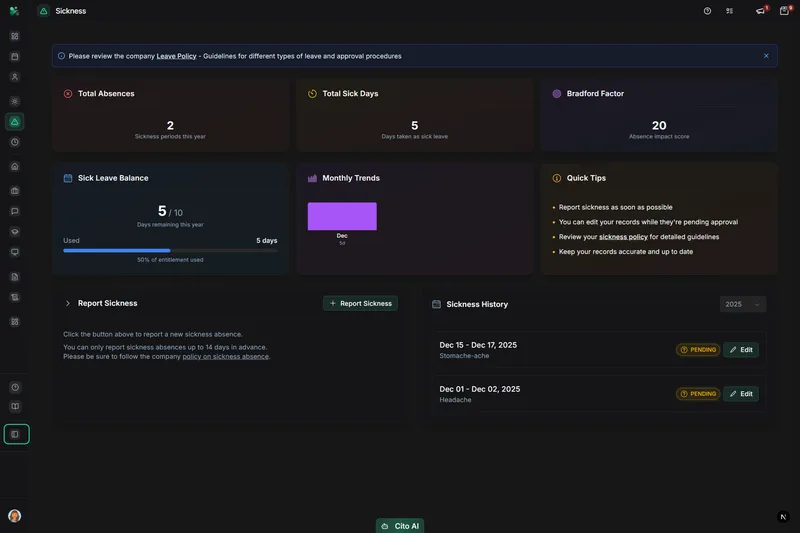Viewport: 800px width, 533px height.
Task: Open the document sidebar icon
Action: (15, 277)
